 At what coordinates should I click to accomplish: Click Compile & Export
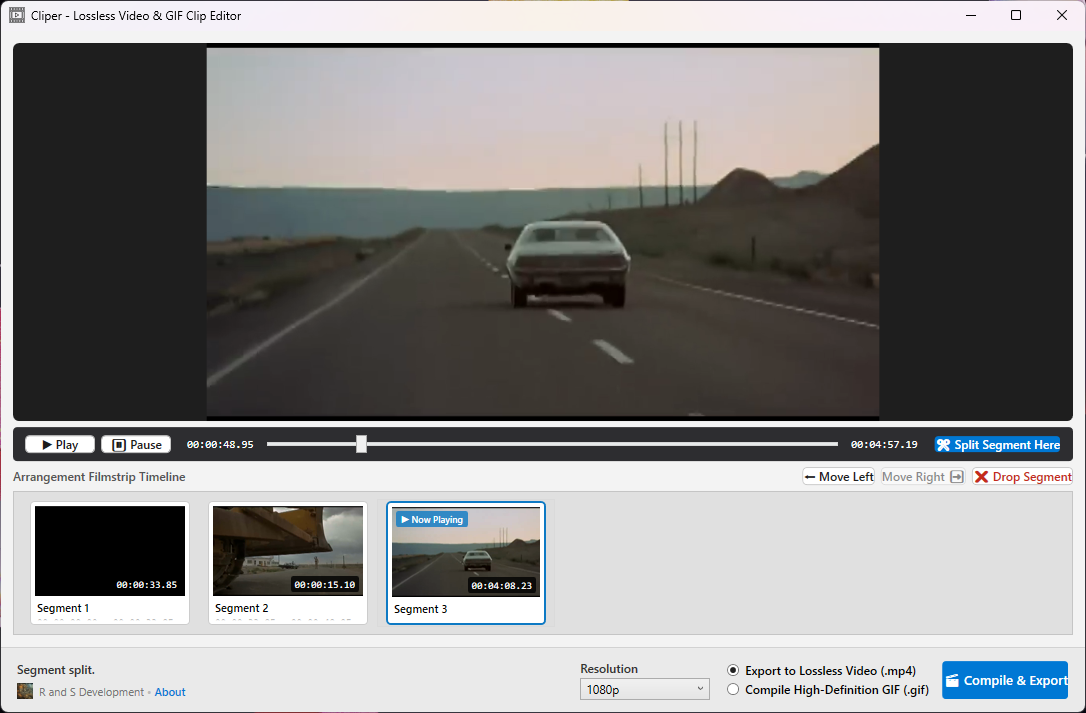tap(1005, 680)
